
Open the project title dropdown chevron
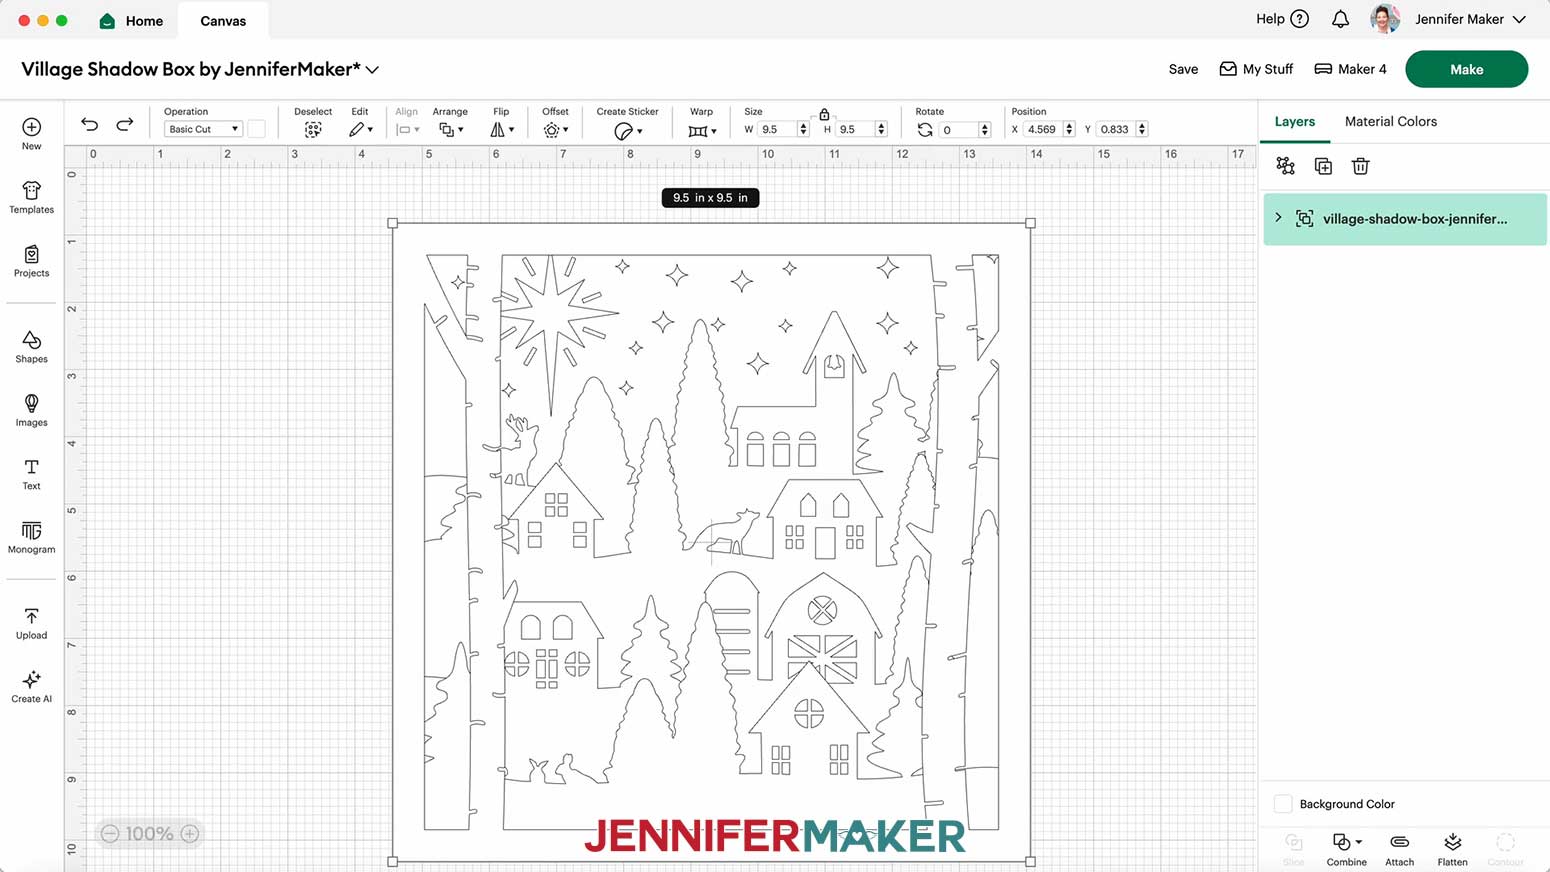click(x=372, y=70)
